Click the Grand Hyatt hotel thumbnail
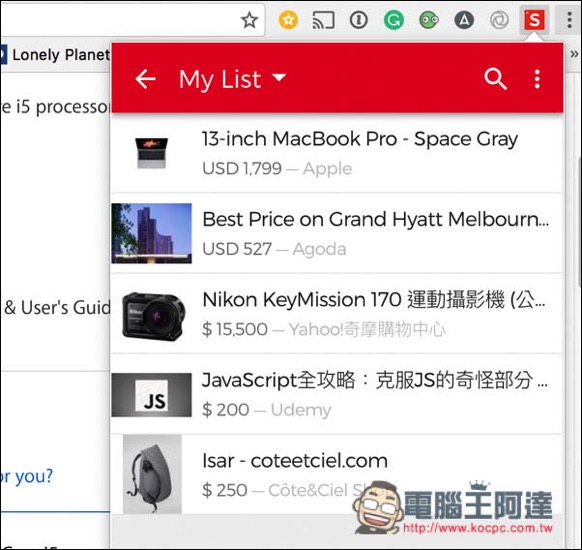This screenshot has height=550, width=582. click(151, 233)
